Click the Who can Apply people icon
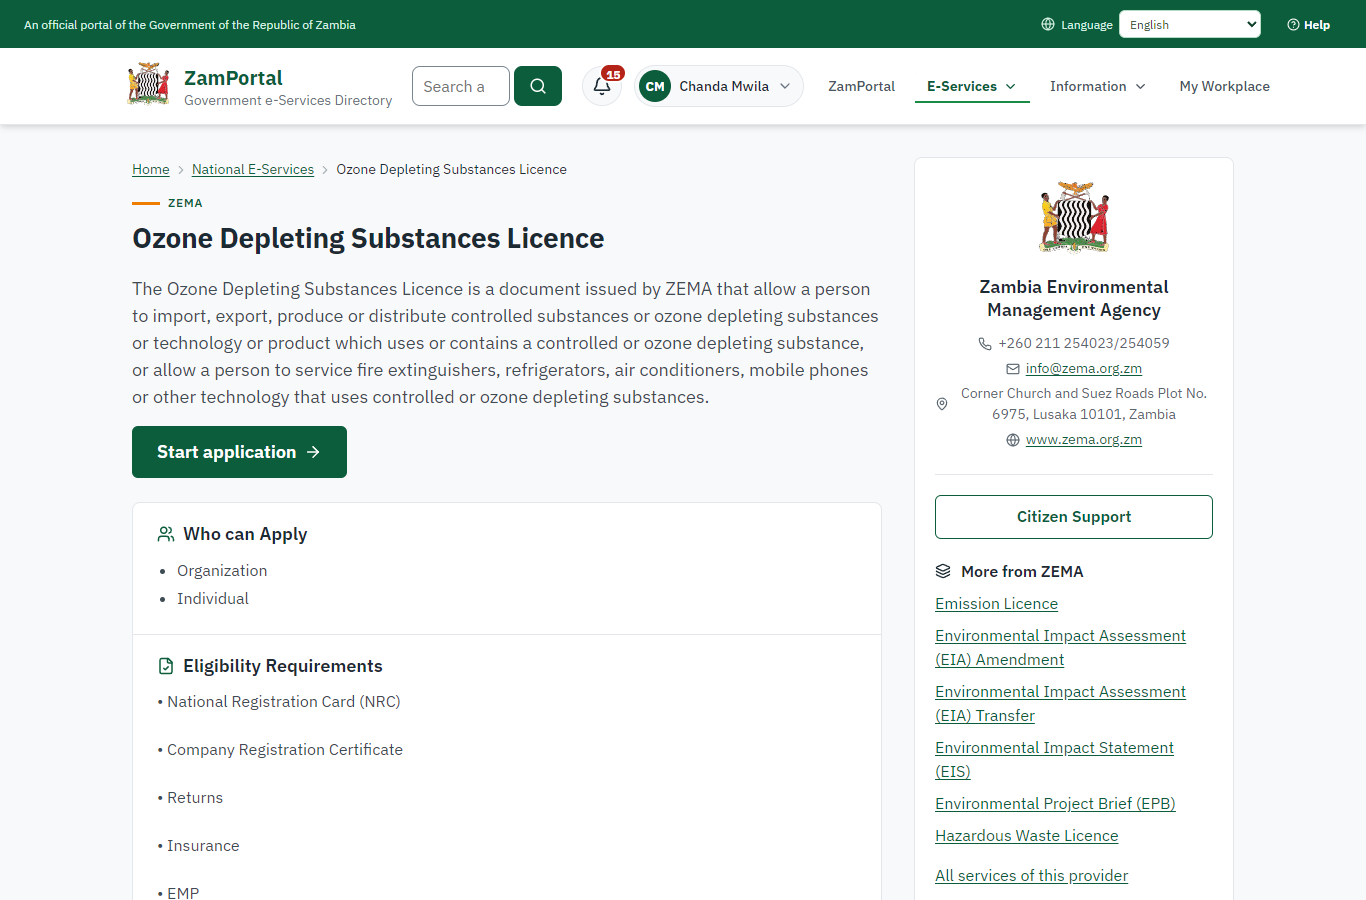This screenshot has width=1366, height=900. (x=166, y=534)
